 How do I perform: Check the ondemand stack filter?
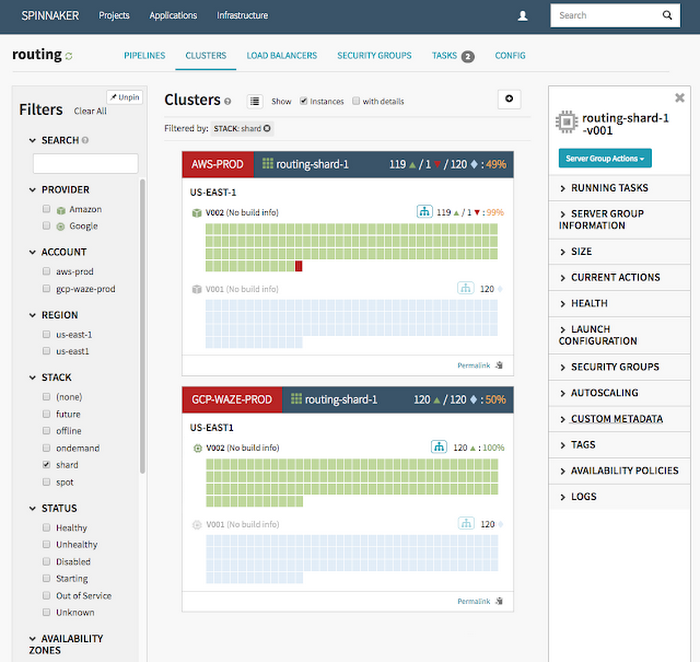coord(46,448)
